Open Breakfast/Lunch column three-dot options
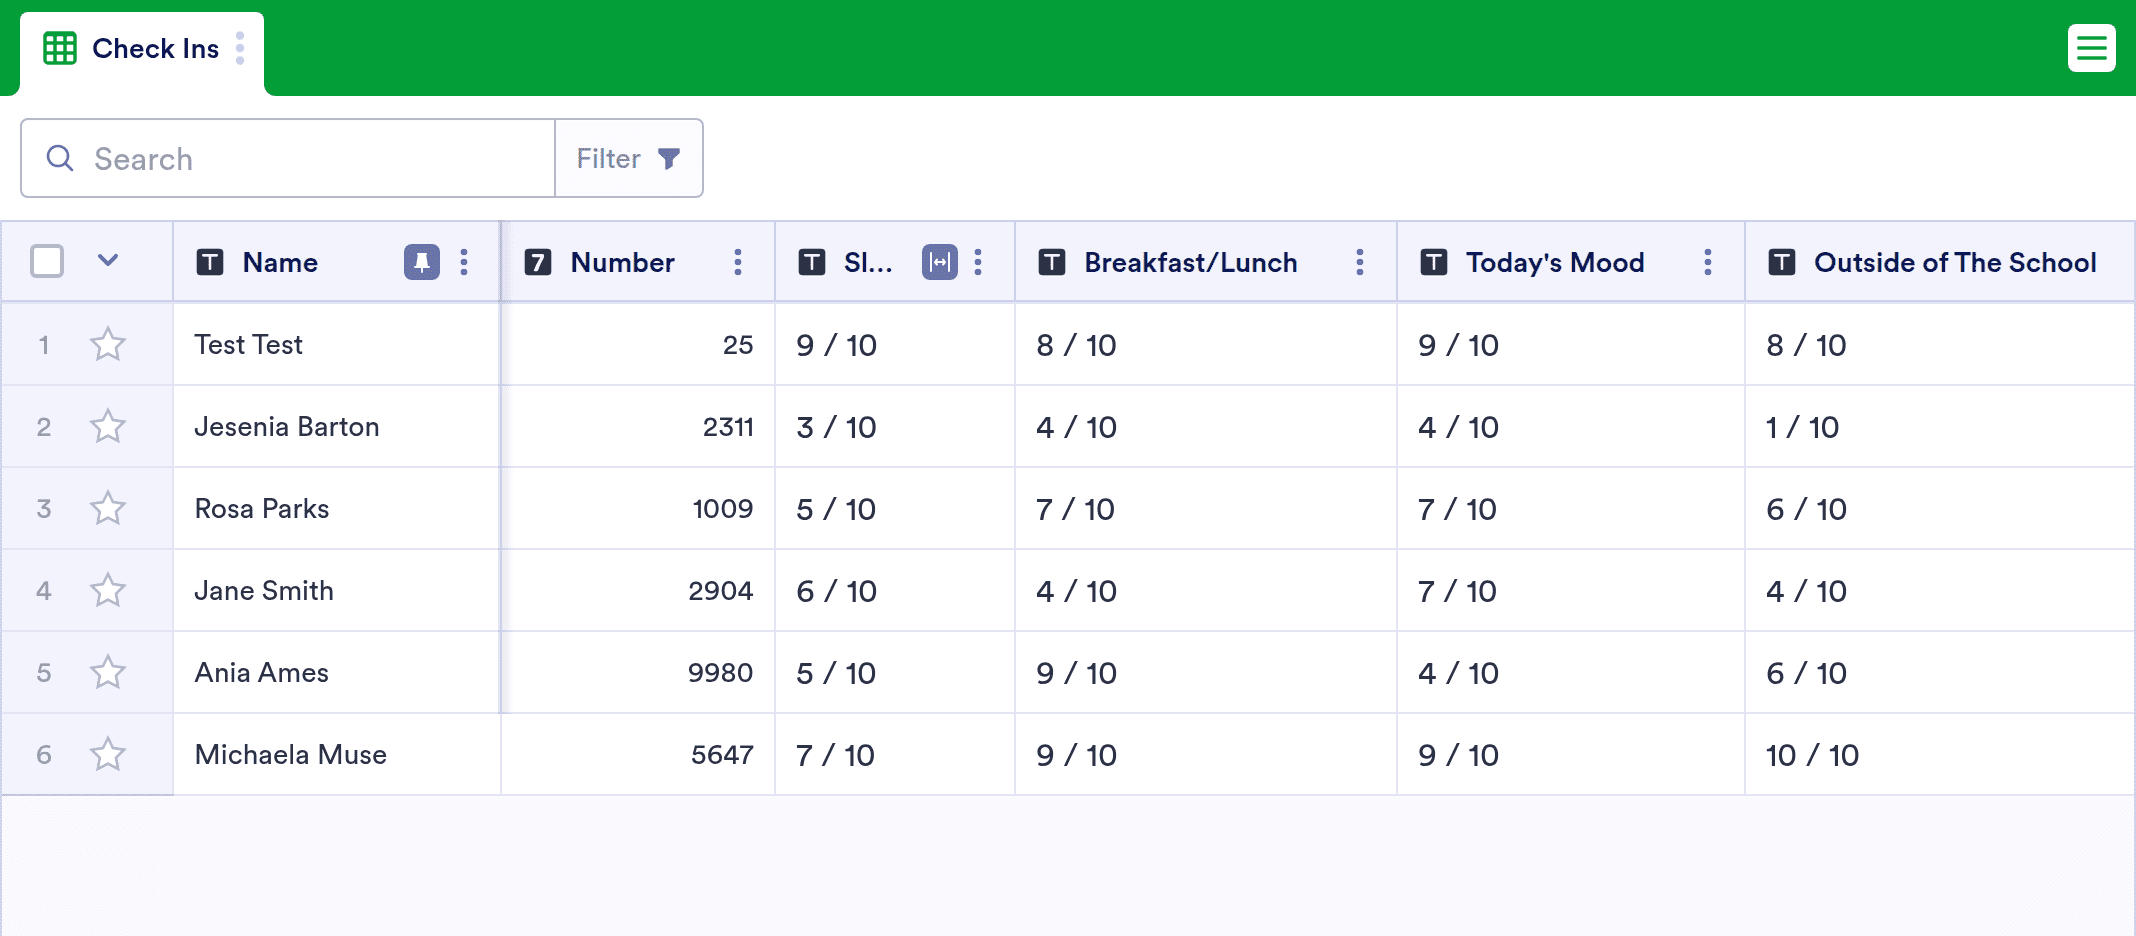Image resolution: width=2136 pixels, height=936 pixels. tap(1360, 262)
